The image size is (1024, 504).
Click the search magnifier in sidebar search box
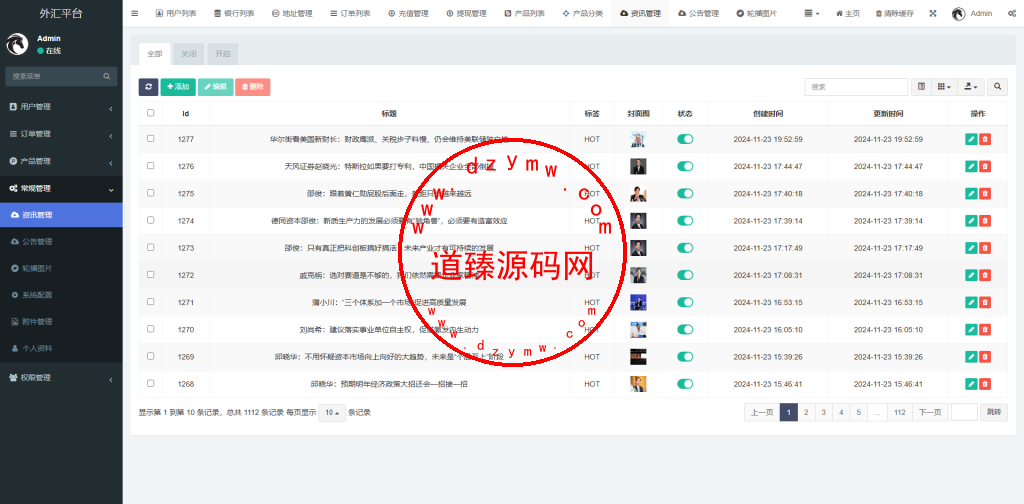pos(106,76)
